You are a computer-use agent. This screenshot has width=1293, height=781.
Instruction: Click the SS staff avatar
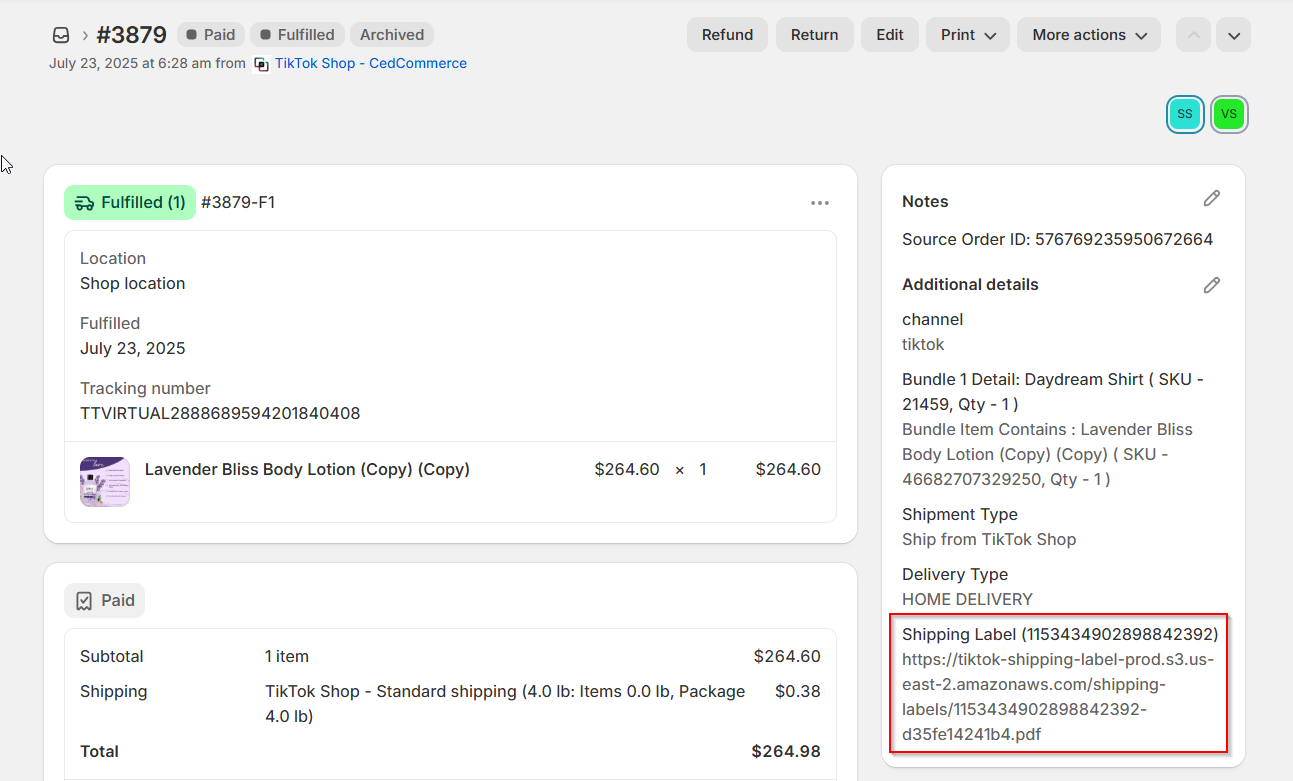[1185, 114]
